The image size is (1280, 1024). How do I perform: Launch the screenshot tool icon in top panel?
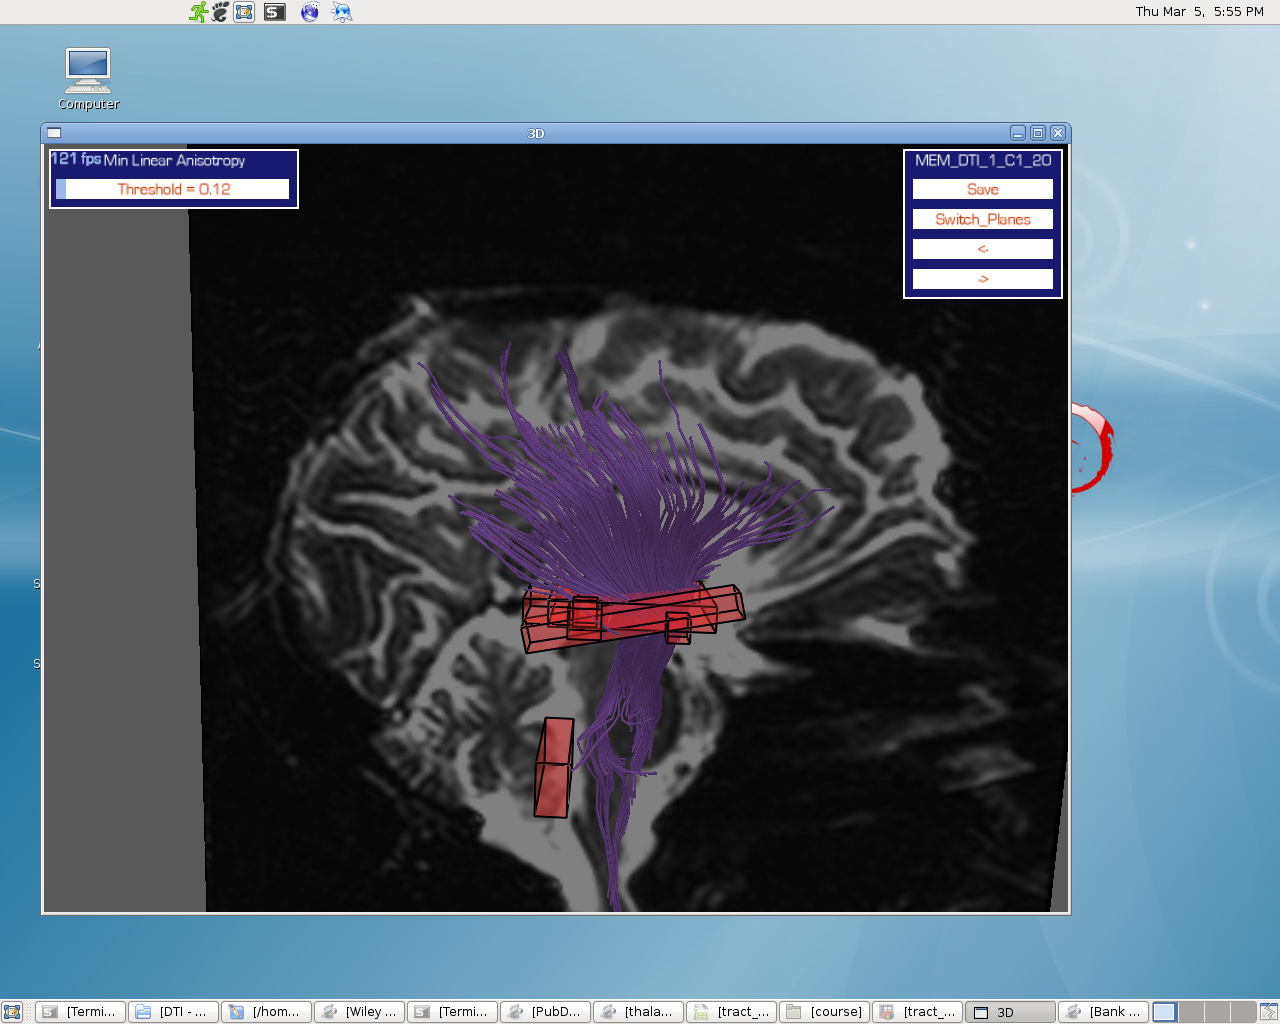[245, 12]
